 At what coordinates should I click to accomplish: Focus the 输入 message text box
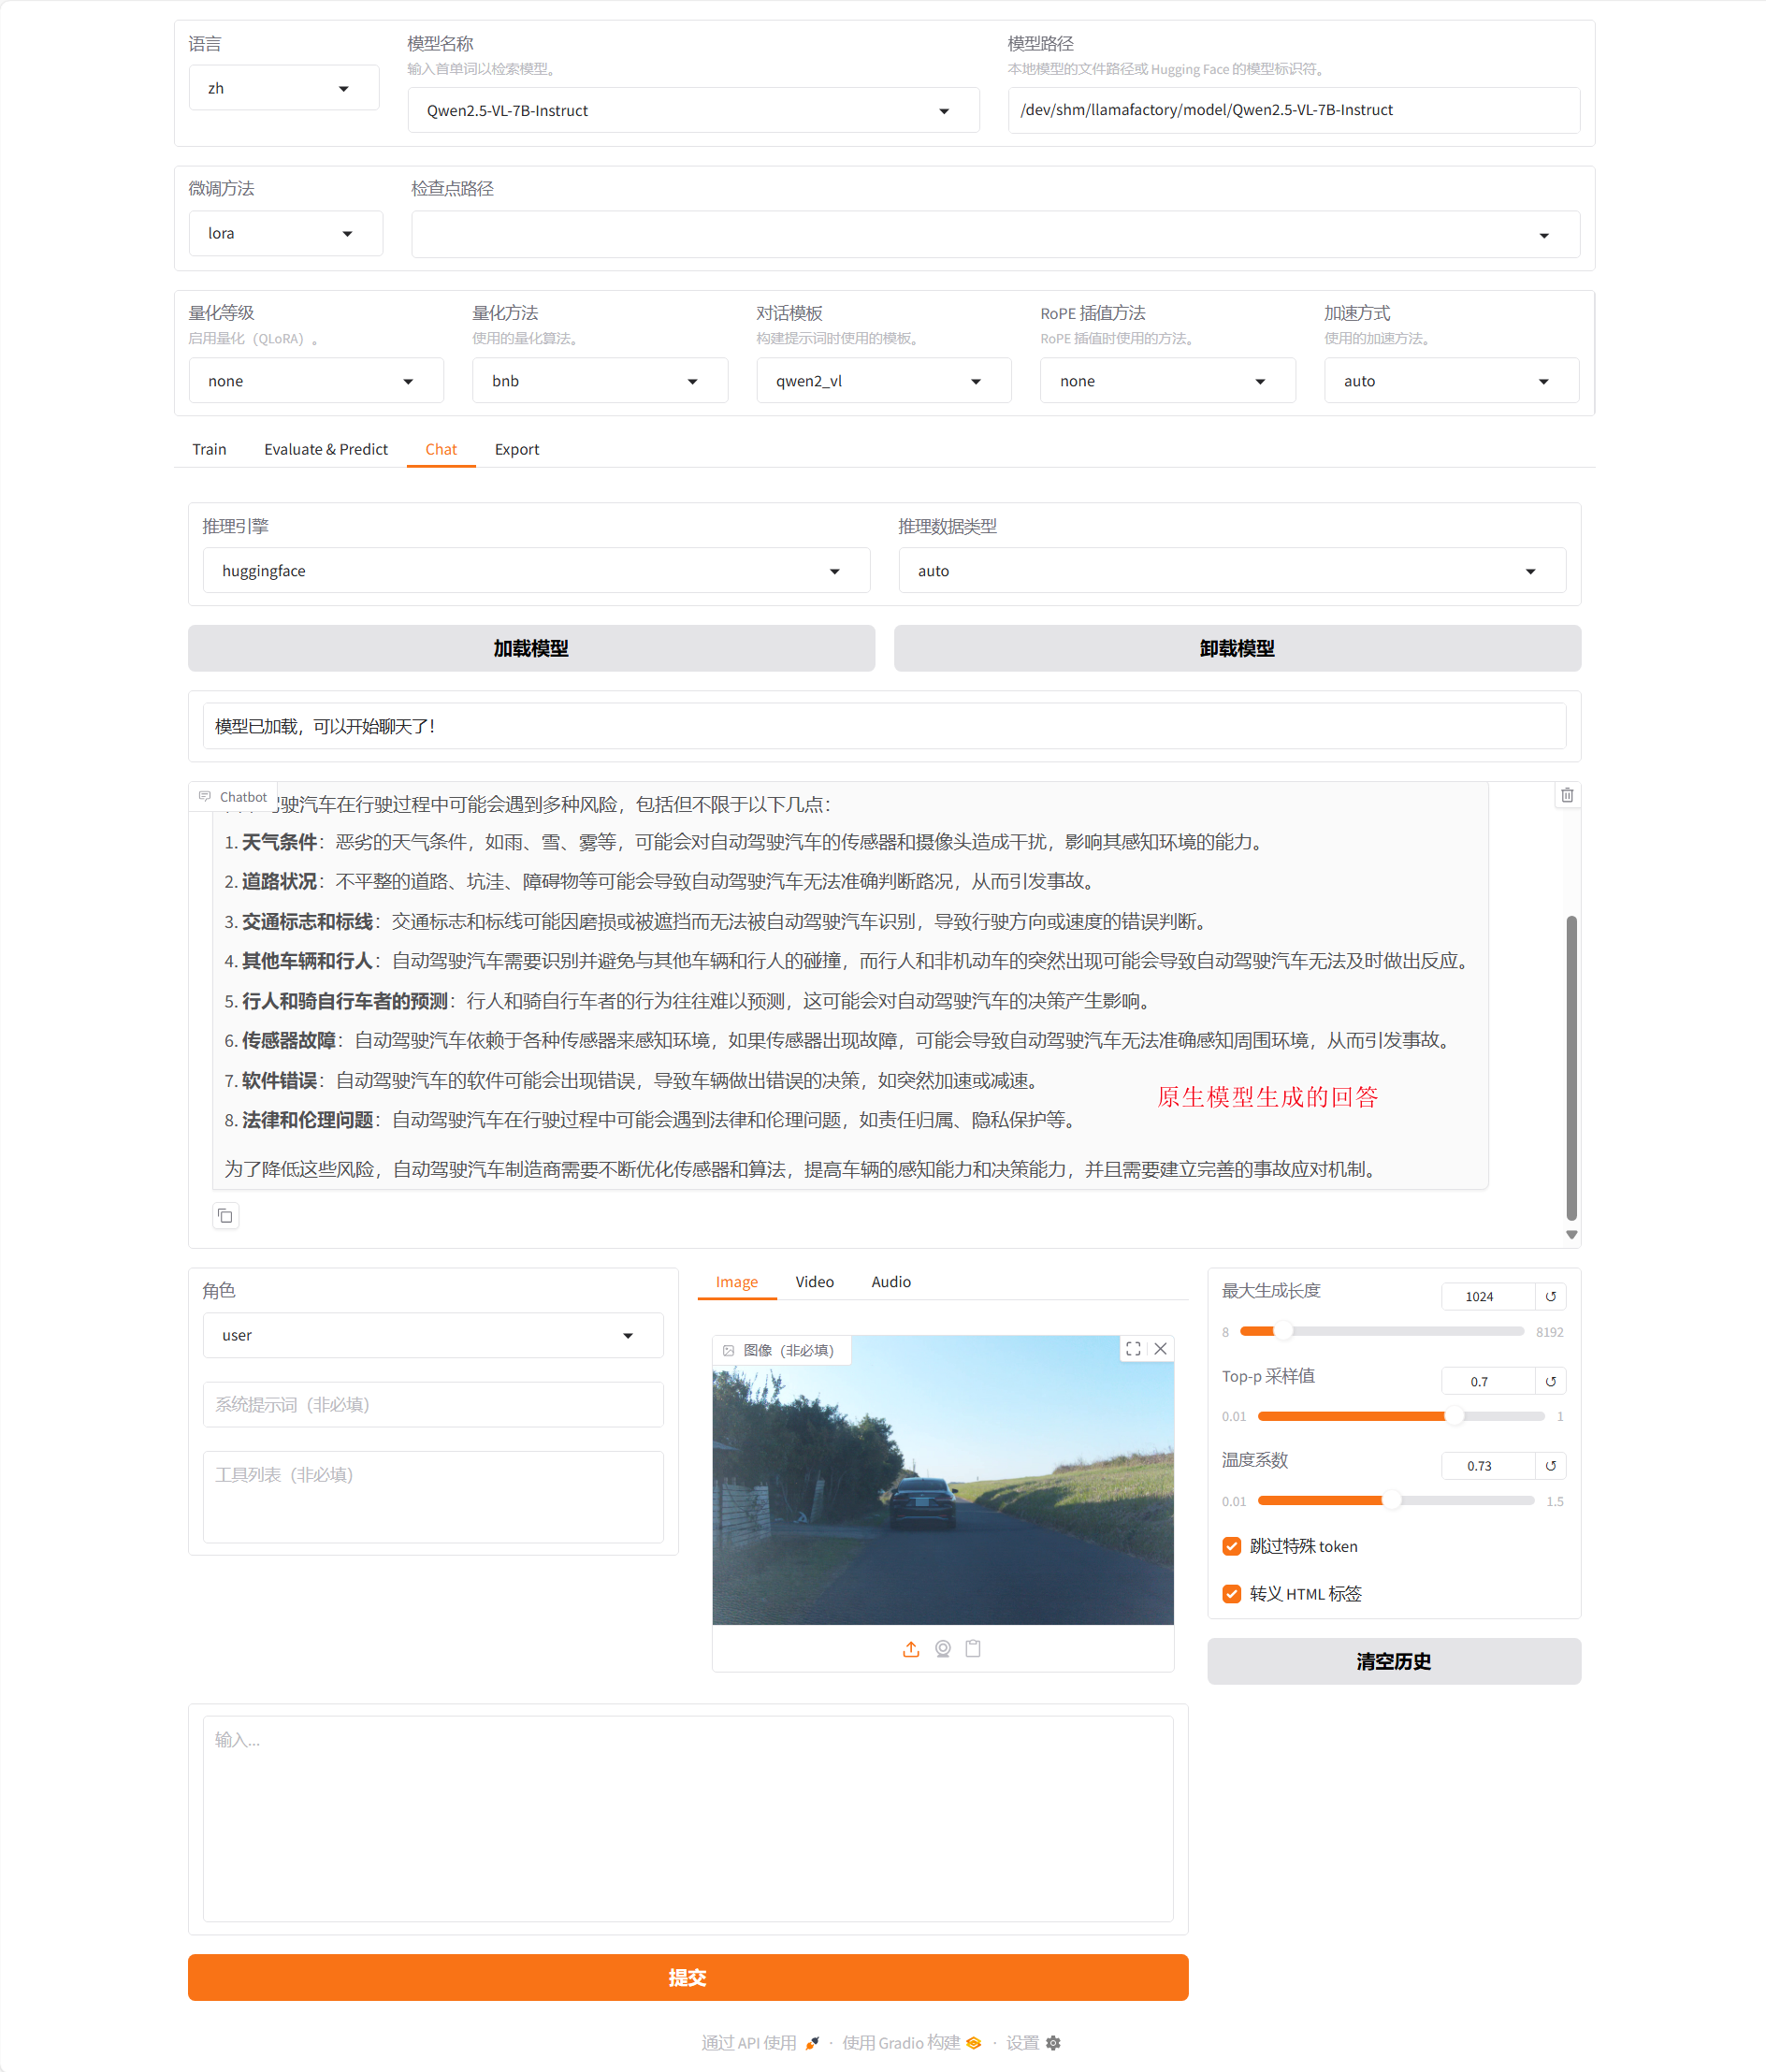[x=687, y=1818]
